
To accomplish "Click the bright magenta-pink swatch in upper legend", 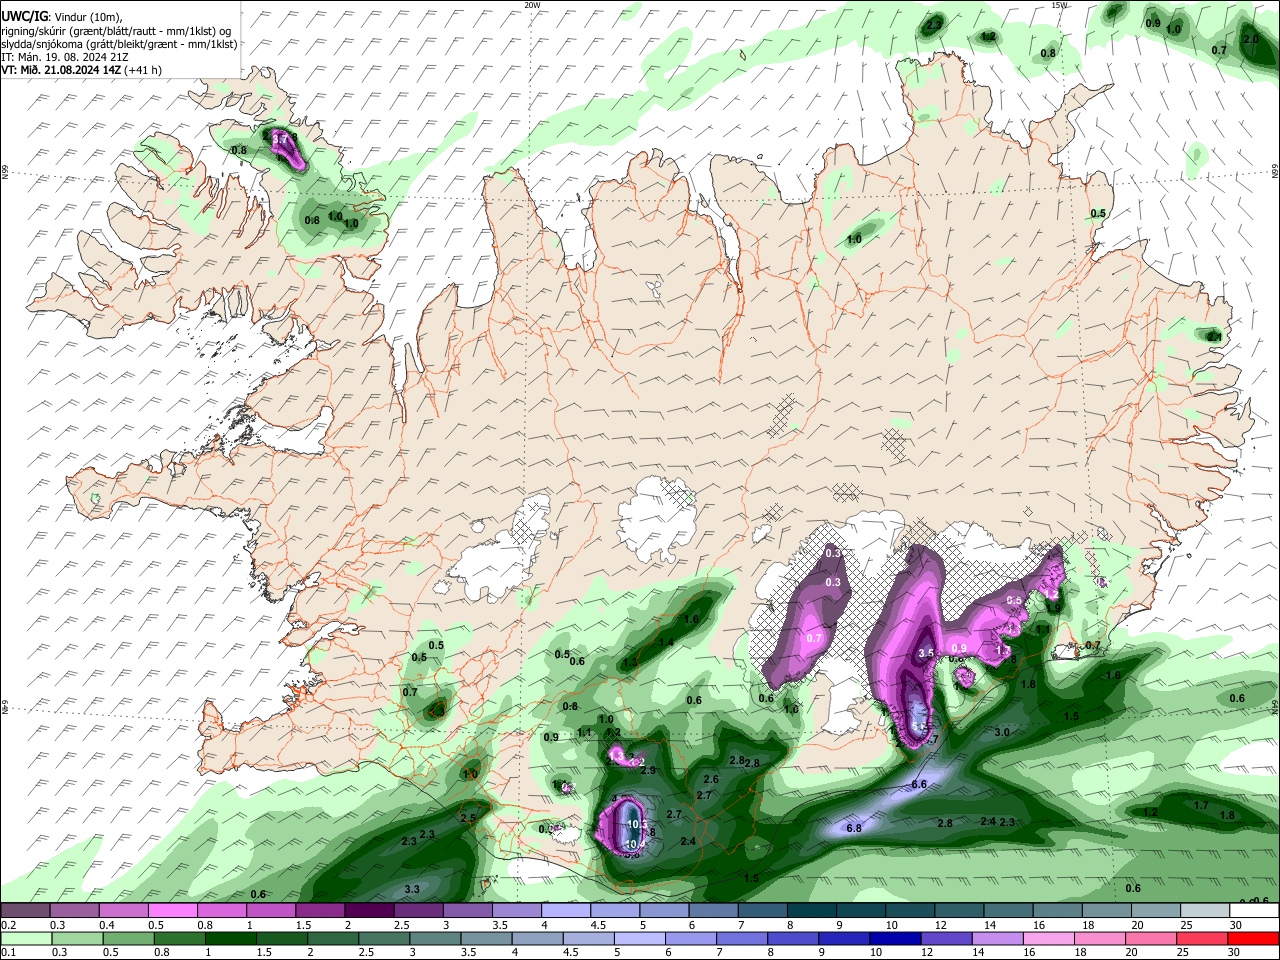I will [x=172, y=911].
